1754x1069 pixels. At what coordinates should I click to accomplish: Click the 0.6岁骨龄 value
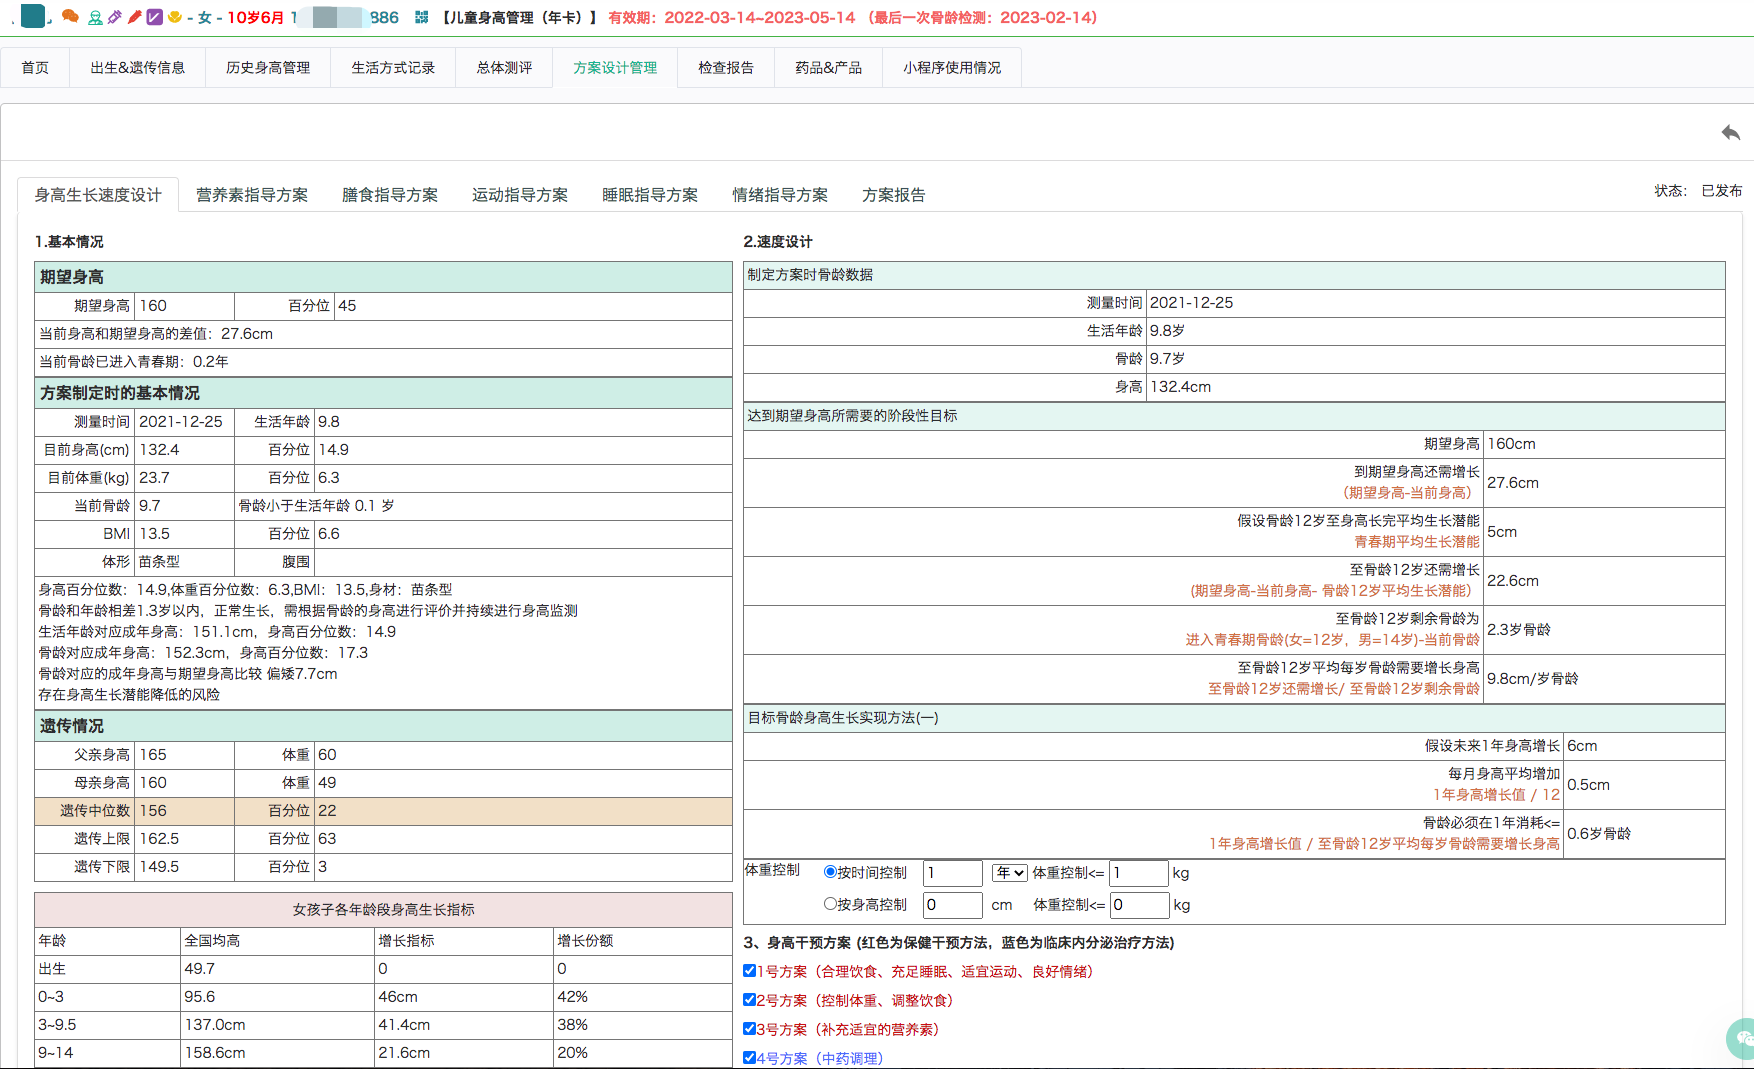[1599, 834]
